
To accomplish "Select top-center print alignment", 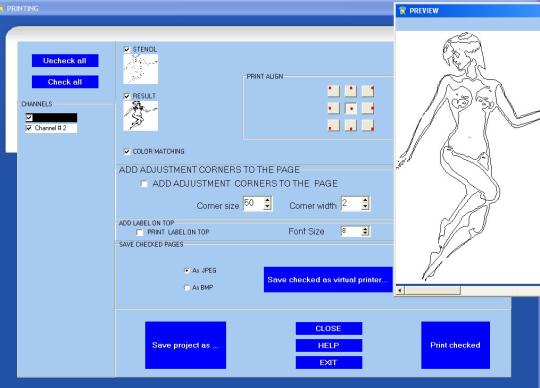I will coord(351,91).
